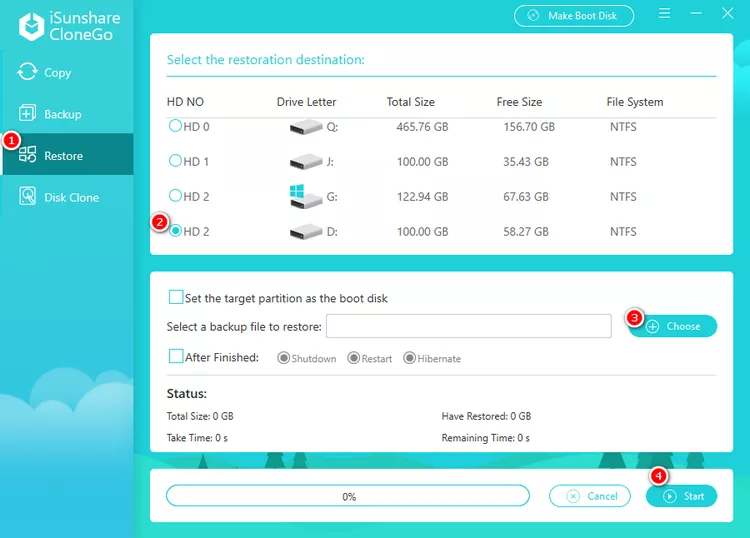The height and width of the screenshot is (538, 750).
Task: Click the plus icon on Choose button
Action: tap(652, 327)
